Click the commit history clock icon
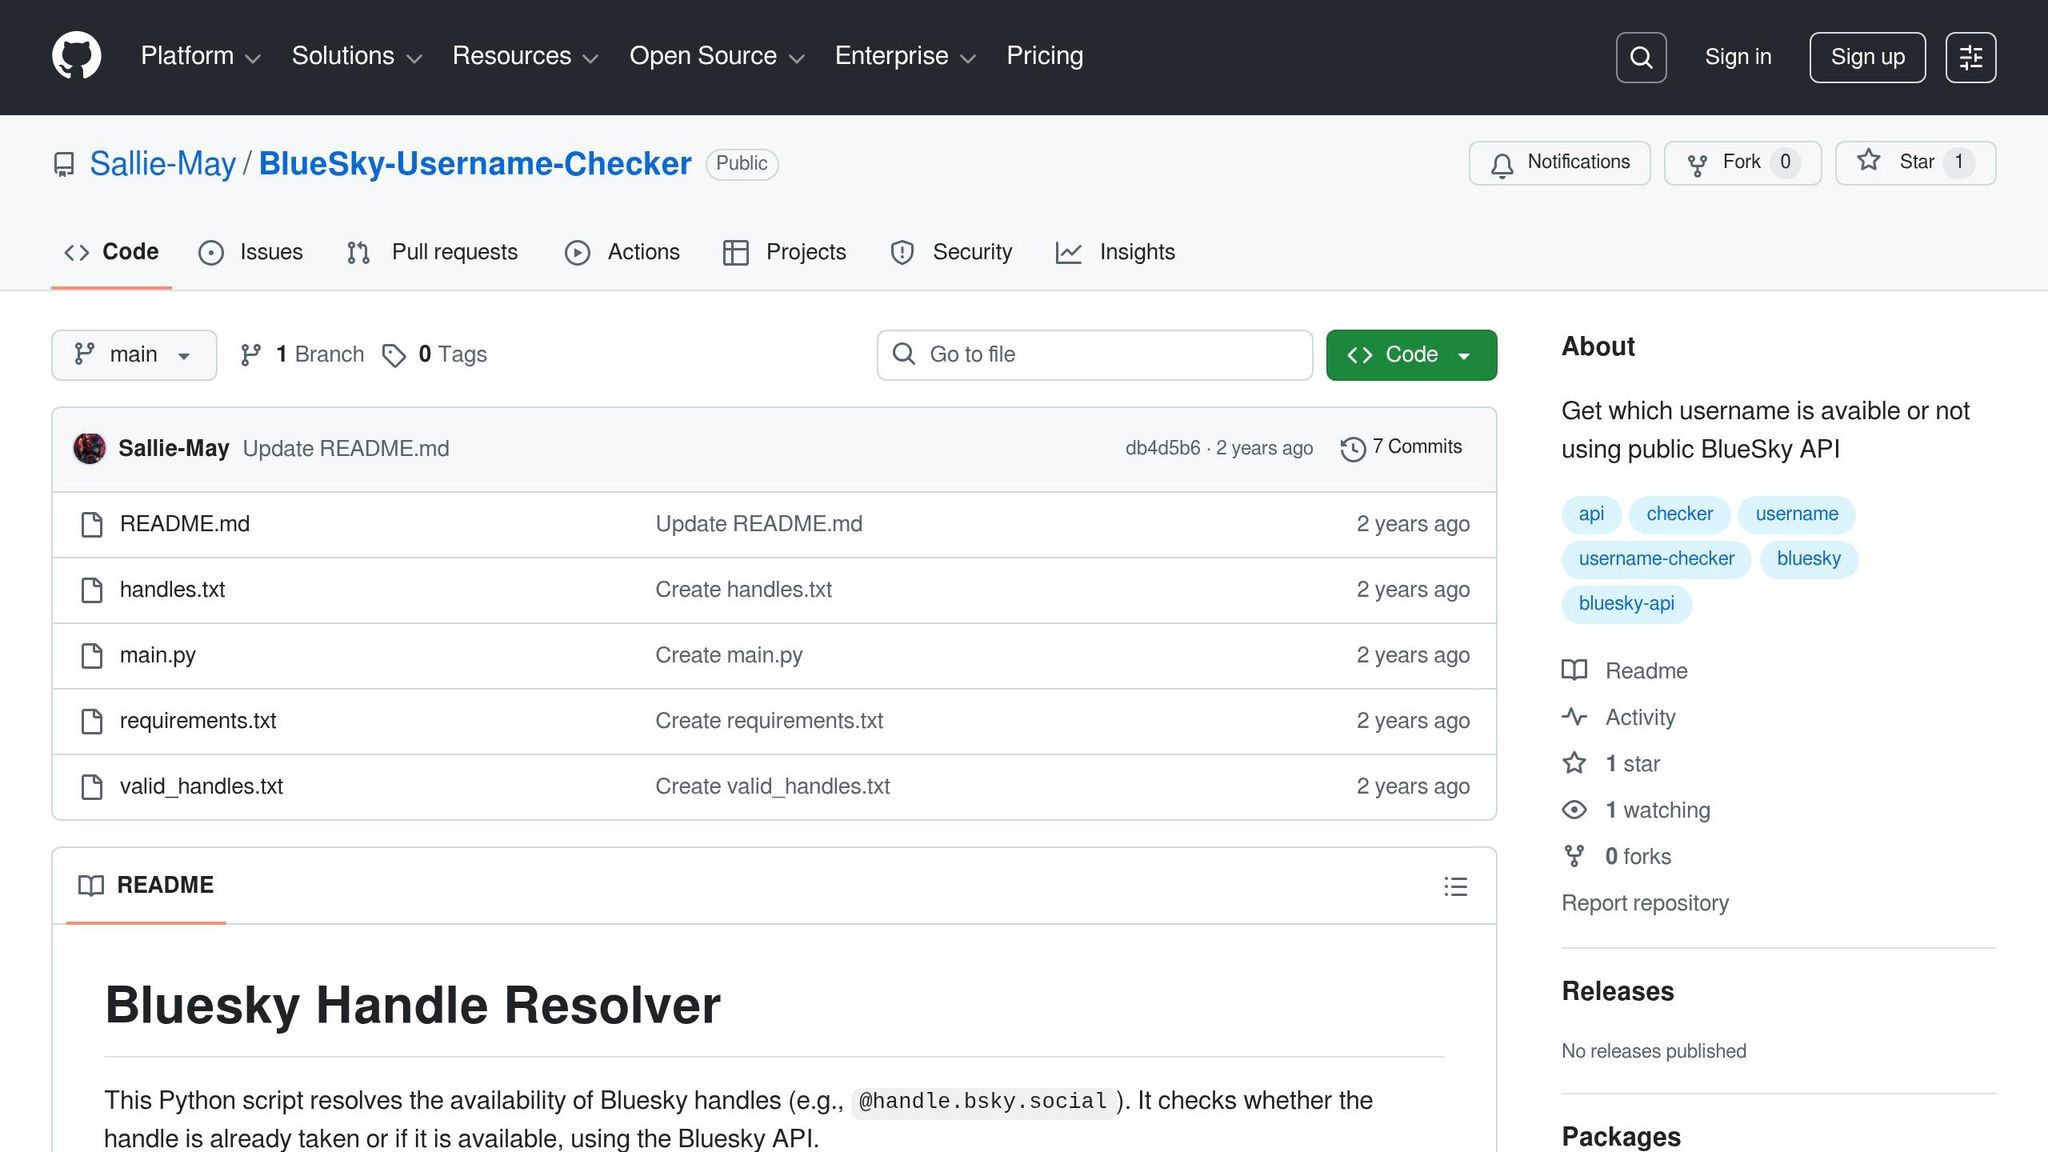 click(x=1352, y=449)
